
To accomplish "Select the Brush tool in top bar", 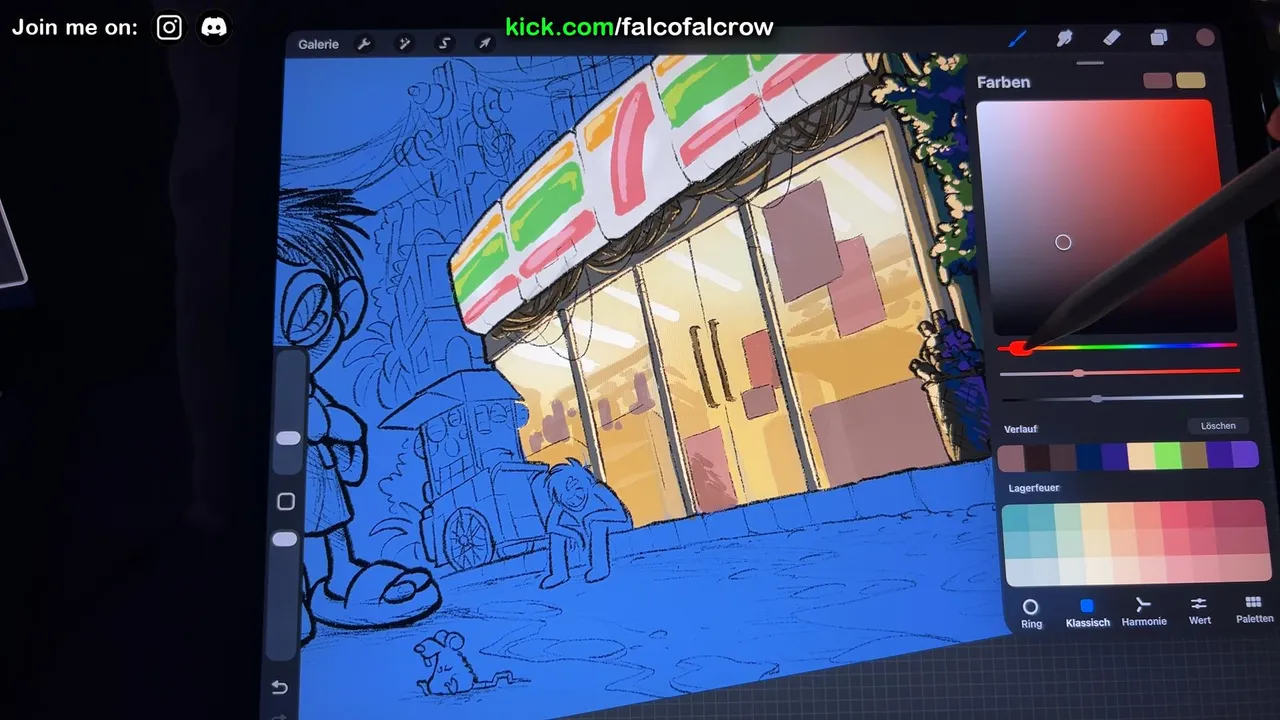I will tap(1017, 39).
